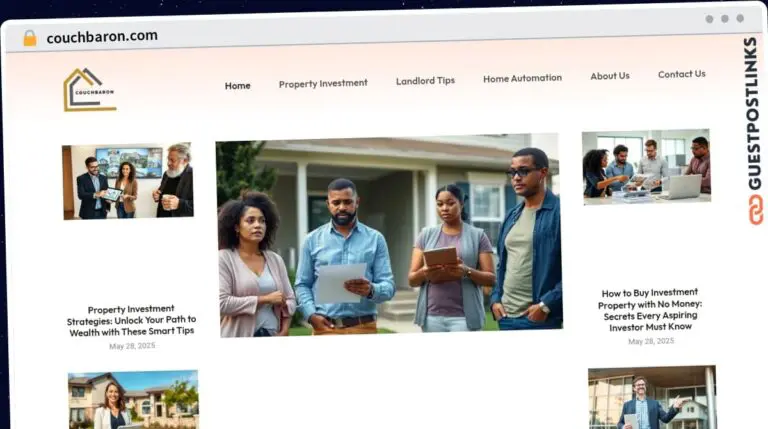Go to the Home menu item

pyautogui.click(x=237, y=86)
